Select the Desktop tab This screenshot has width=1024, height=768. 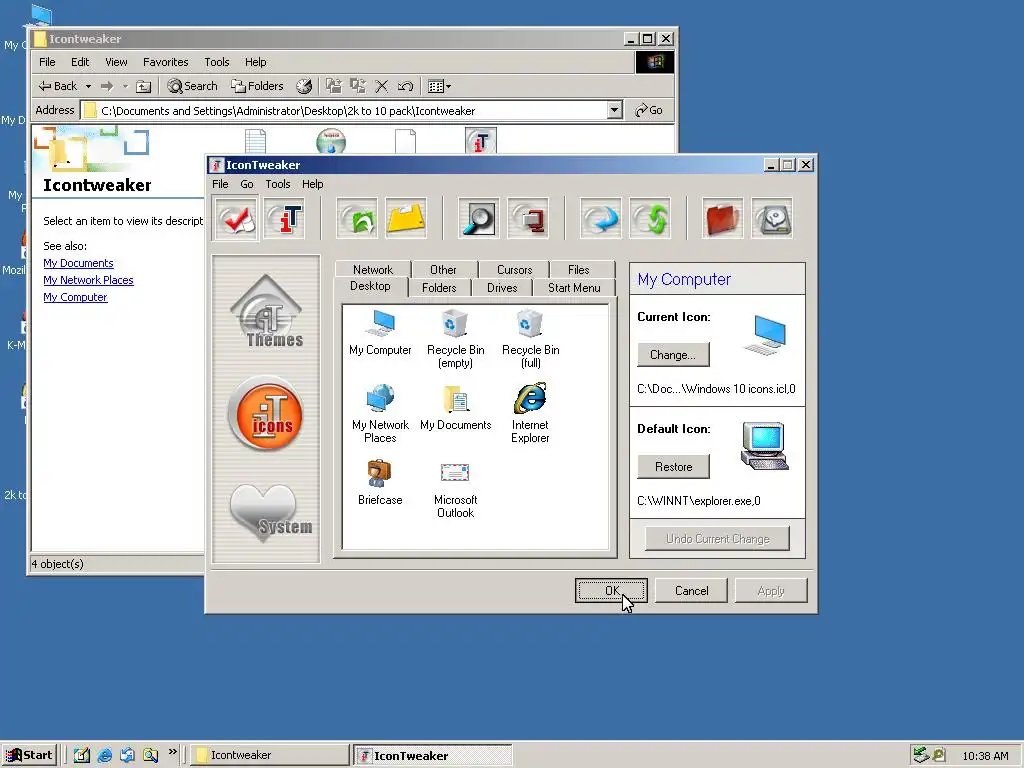(x=370, y=286)
